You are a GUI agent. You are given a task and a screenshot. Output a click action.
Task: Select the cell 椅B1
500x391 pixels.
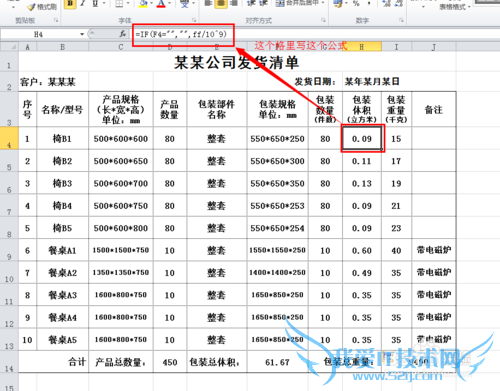pos(62,138)
